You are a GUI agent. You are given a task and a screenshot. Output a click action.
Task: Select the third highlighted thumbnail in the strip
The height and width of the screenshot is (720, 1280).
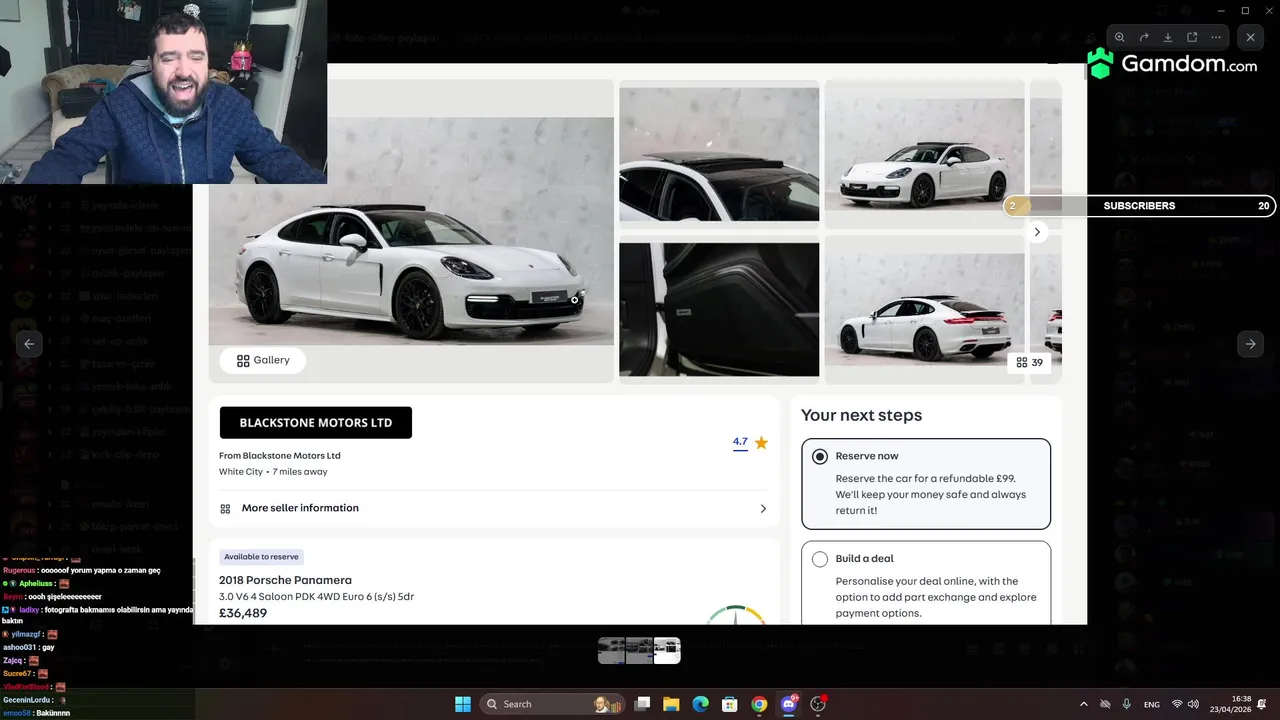click(667, 650)
